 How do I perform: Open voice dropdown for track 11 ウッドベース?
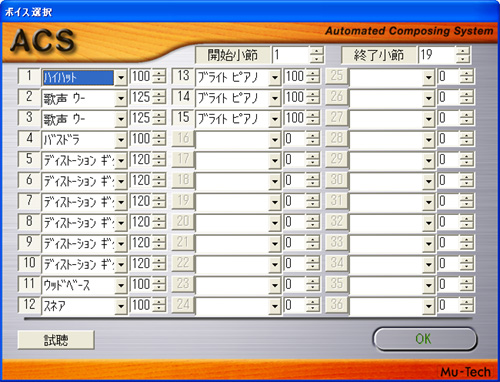(121, 285)
